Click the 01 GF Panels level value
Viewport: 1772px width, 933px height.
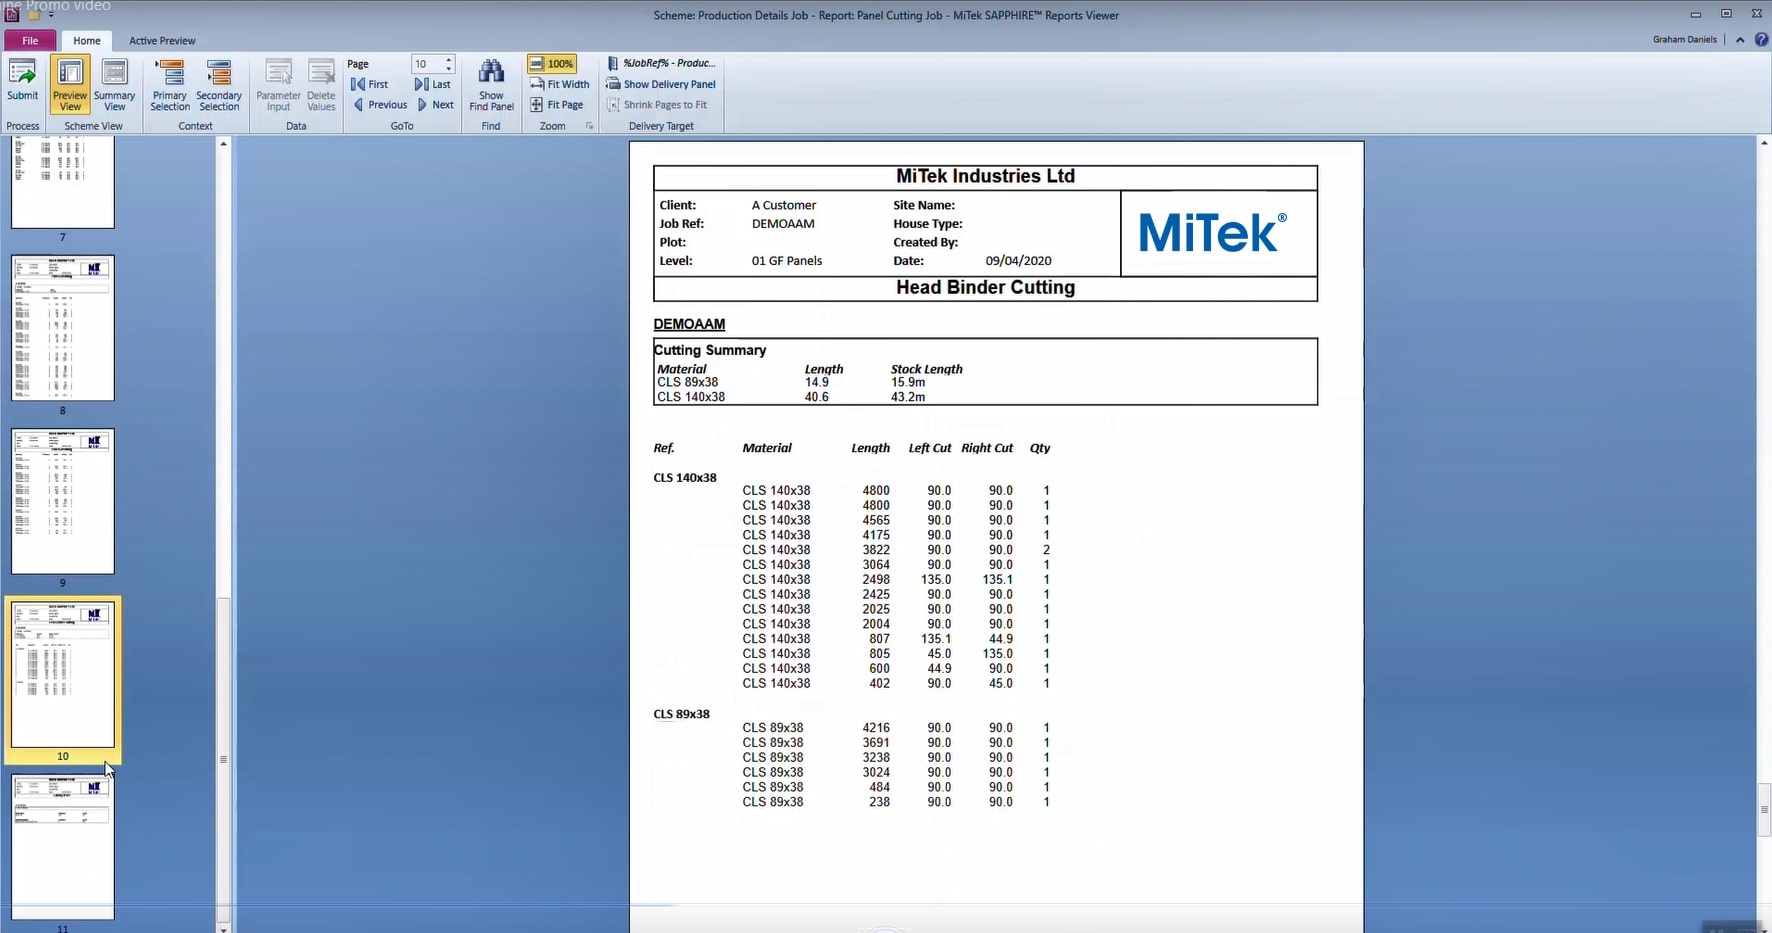(787, 261)
